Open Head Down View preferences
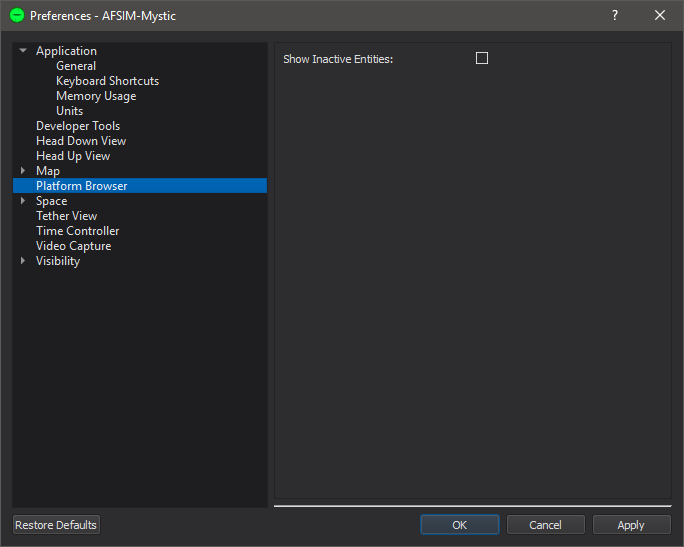 (x=81, y=141)
